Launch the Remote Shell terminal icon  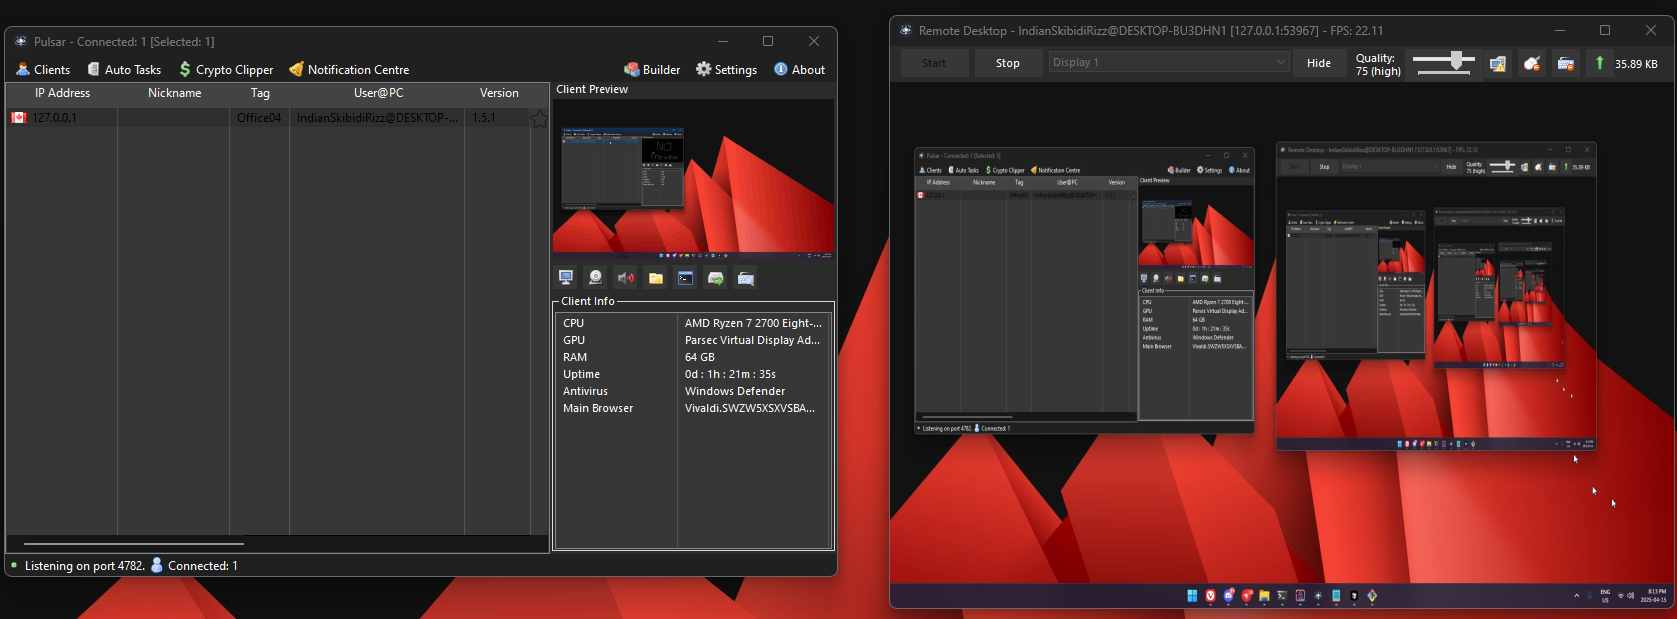coord(686,278)
